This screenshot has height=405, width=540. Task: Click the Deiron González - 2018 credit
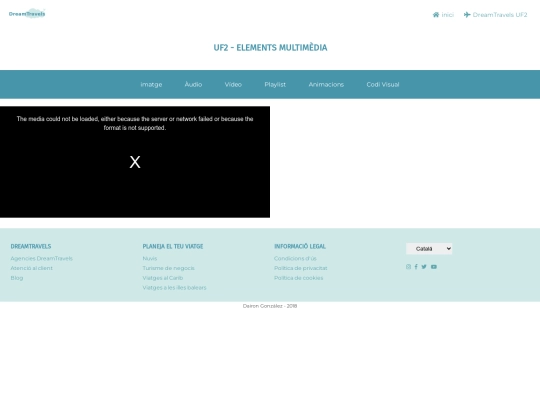click(x=270, y=306)
